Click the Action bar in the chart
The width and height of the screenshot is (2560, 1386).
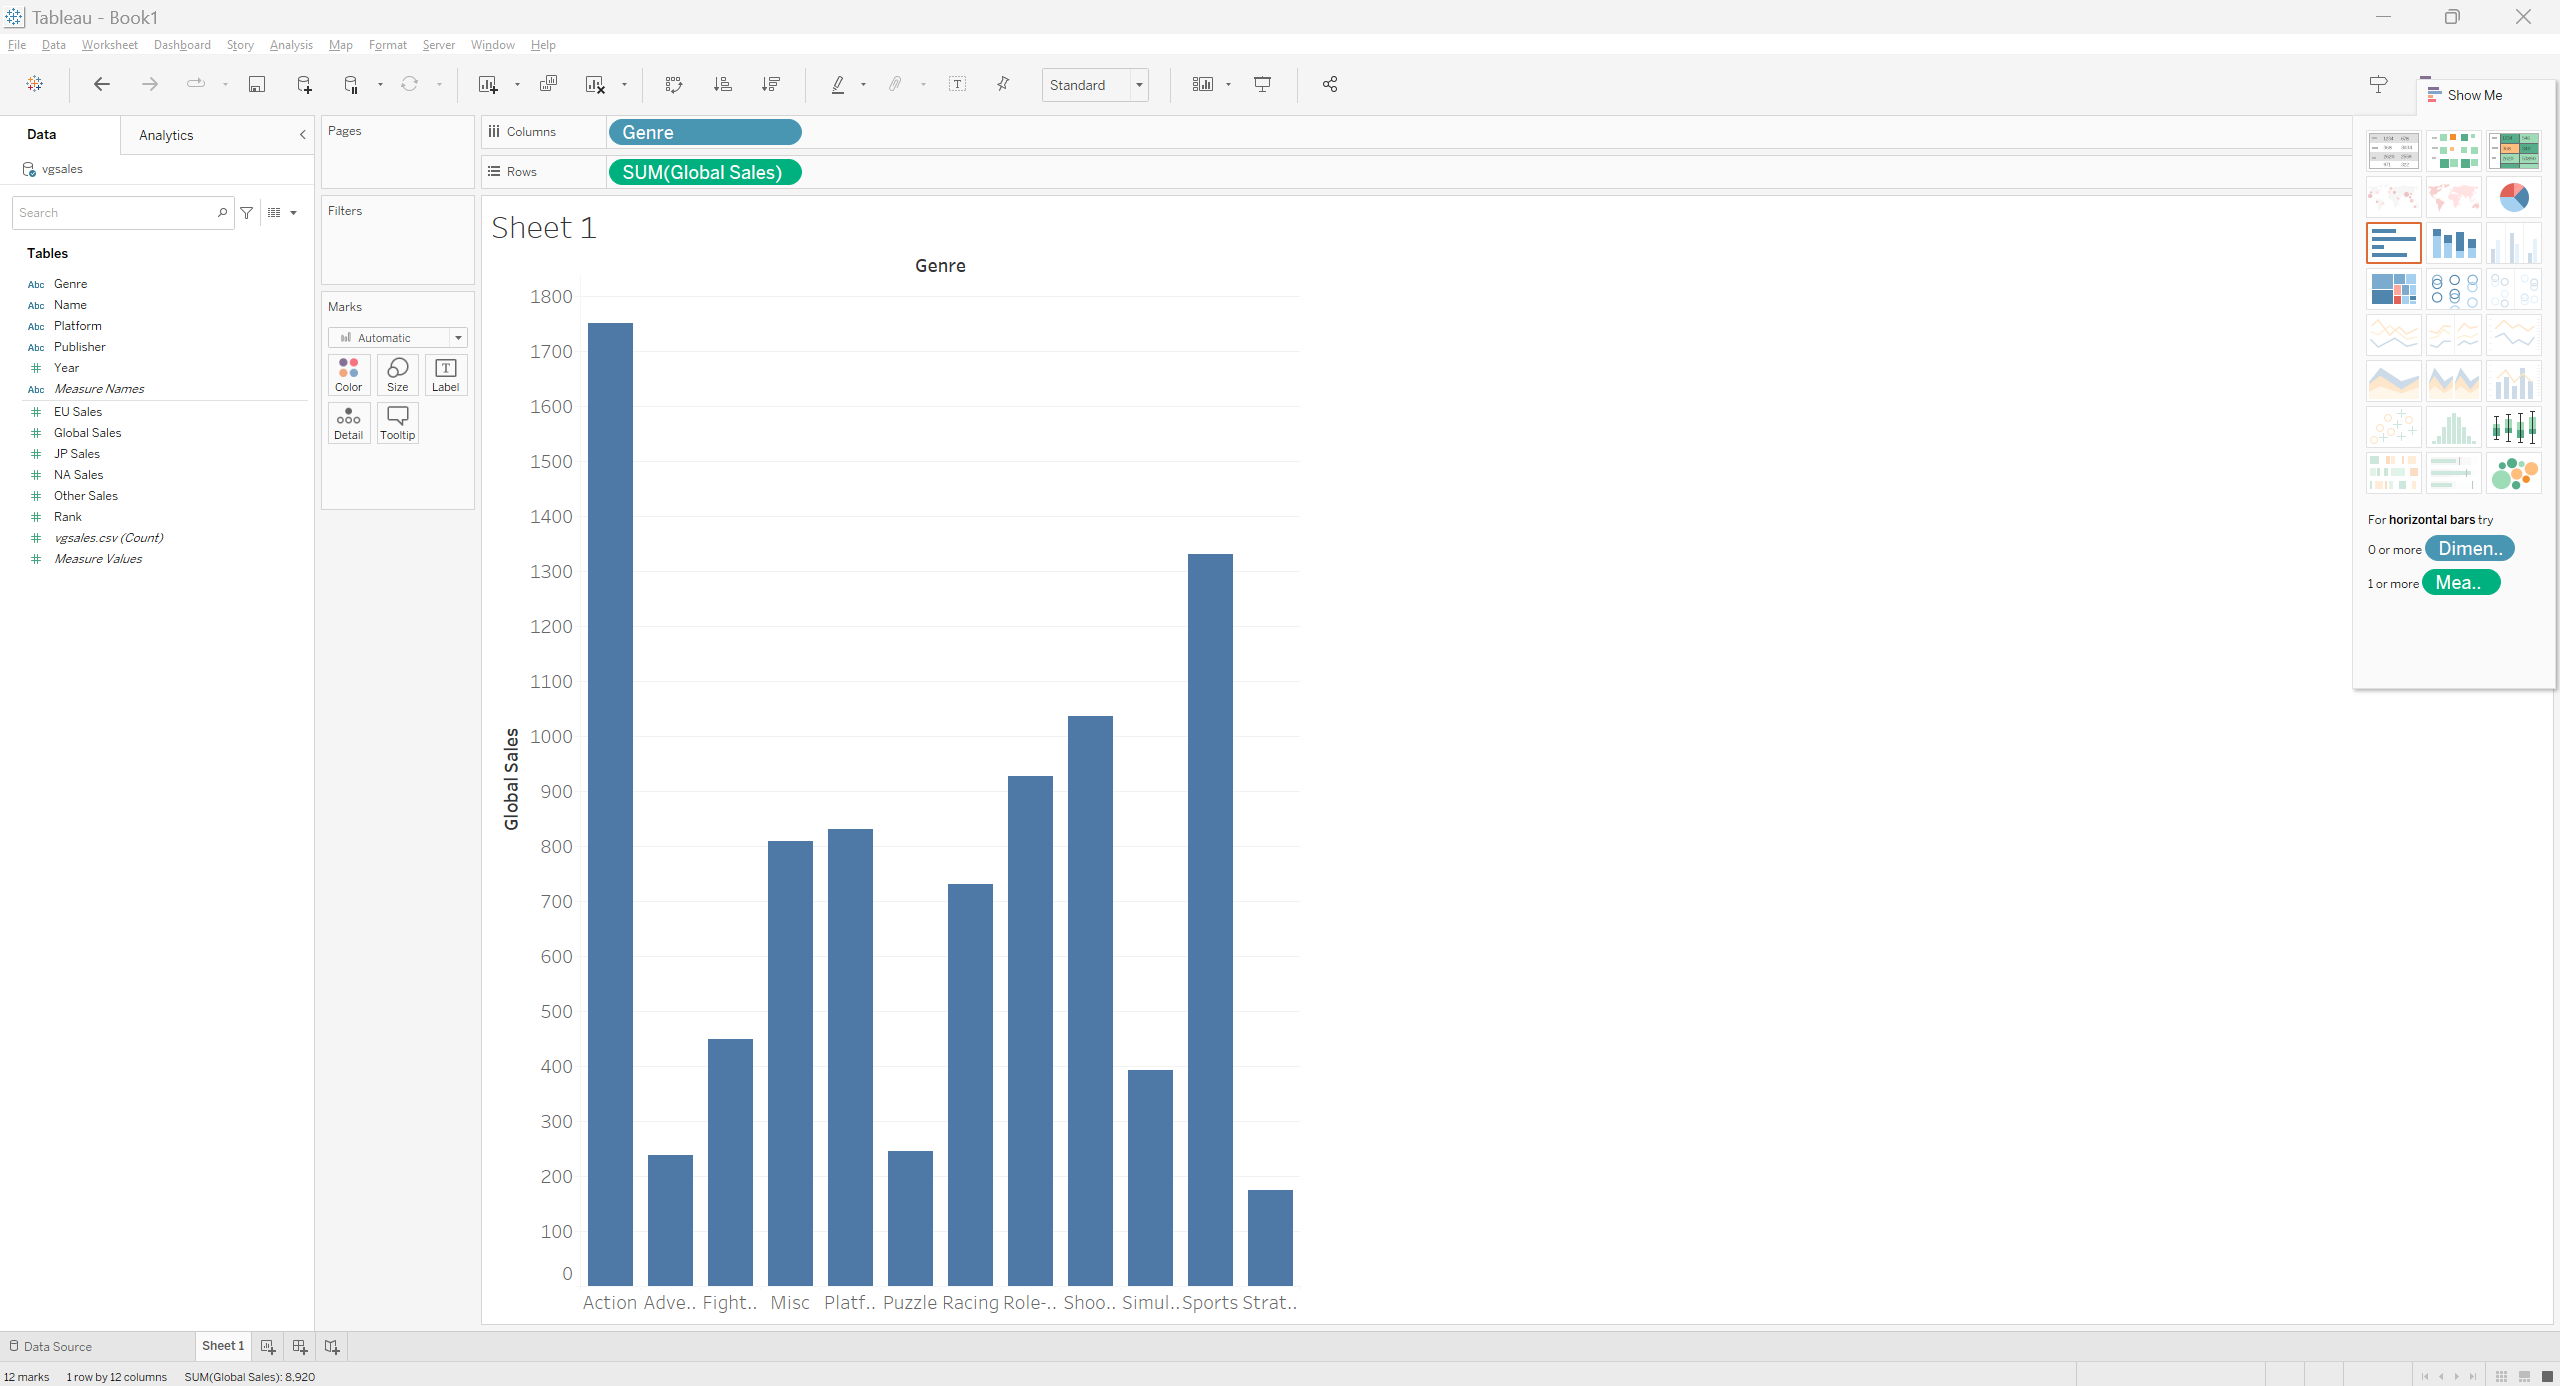pos(610,804)
